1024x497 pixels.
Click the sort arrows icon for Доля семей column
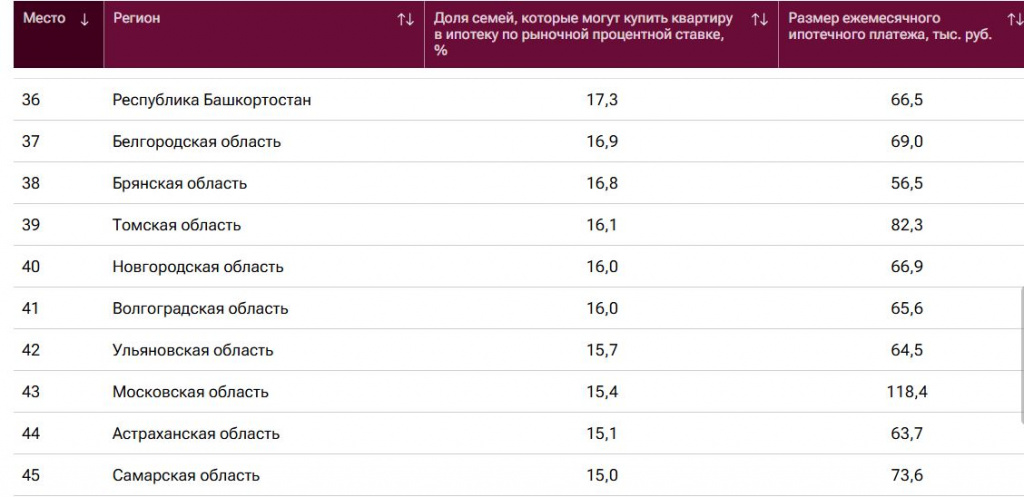click(x=759, y=19)
